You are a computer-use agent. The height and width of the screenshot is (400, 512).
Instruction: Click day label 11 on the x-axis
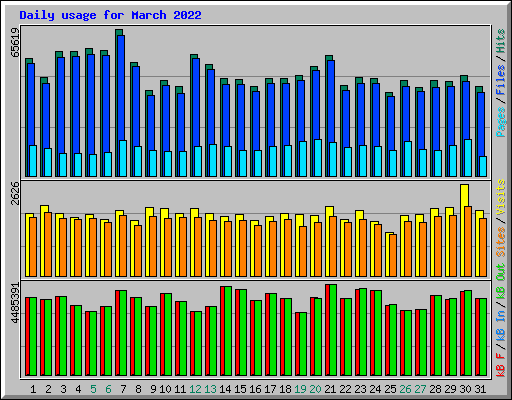coord(180,389)
